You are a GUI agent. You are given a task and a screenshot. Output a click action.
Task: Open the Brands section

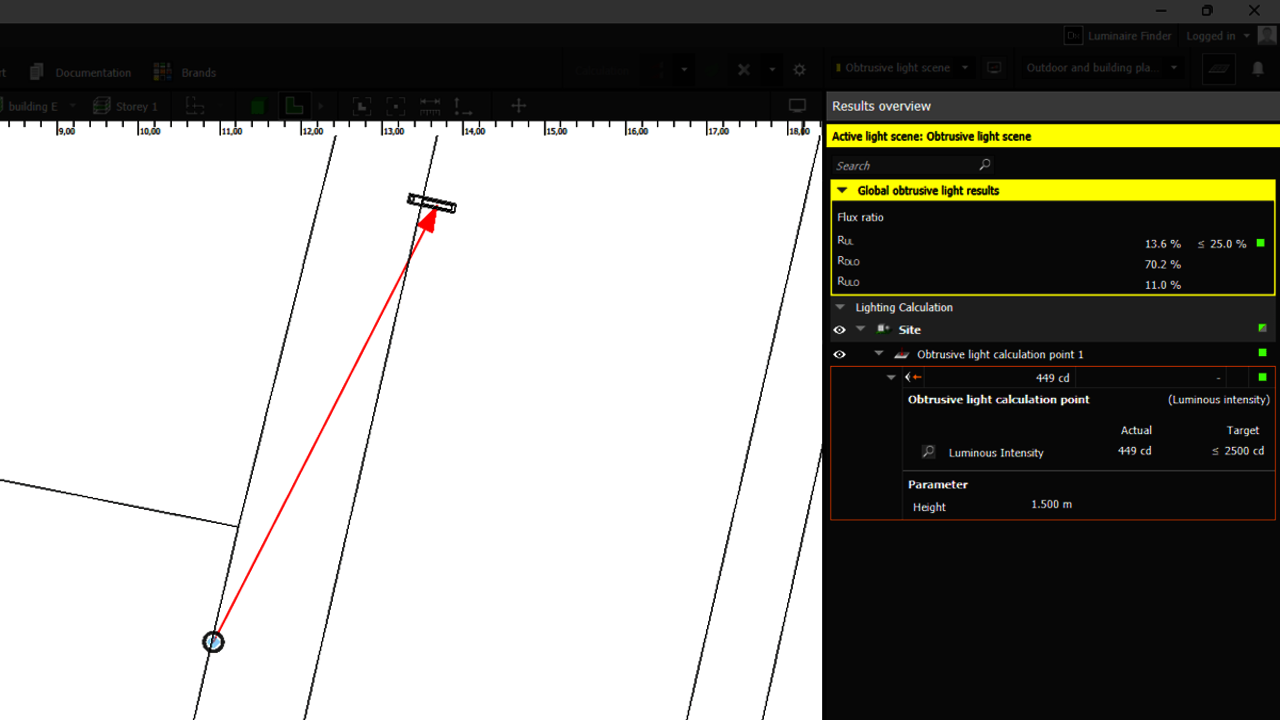197,72
